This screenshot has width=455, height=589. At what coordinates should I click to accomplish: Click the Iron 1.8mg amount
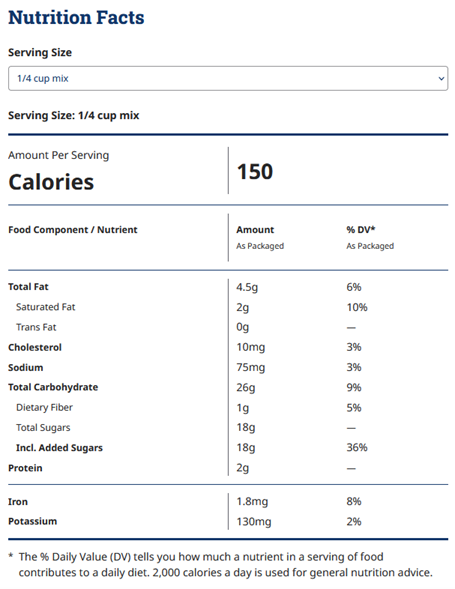pyautogui.click(x=252, y=502)
